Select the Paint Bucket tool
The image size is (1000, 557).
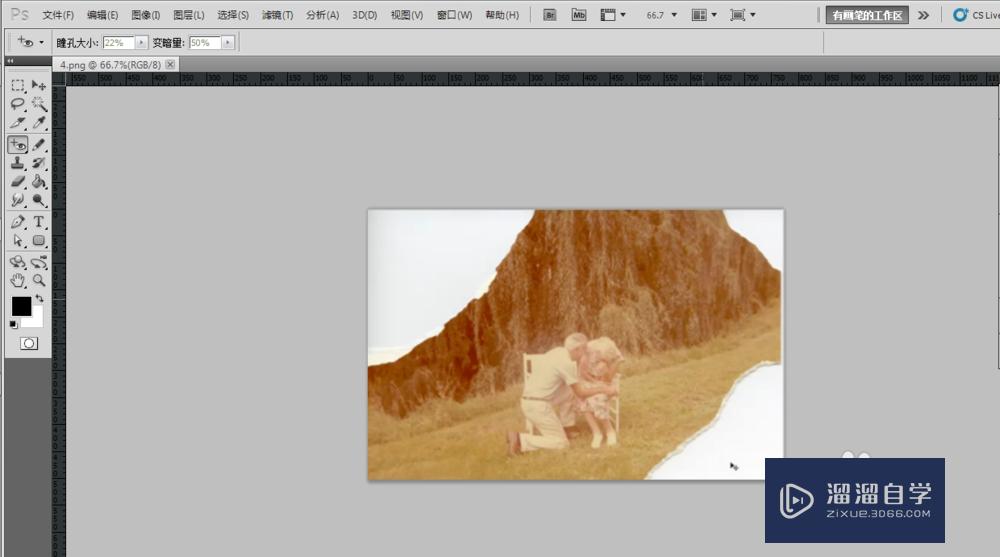click(x=39, y=182)
